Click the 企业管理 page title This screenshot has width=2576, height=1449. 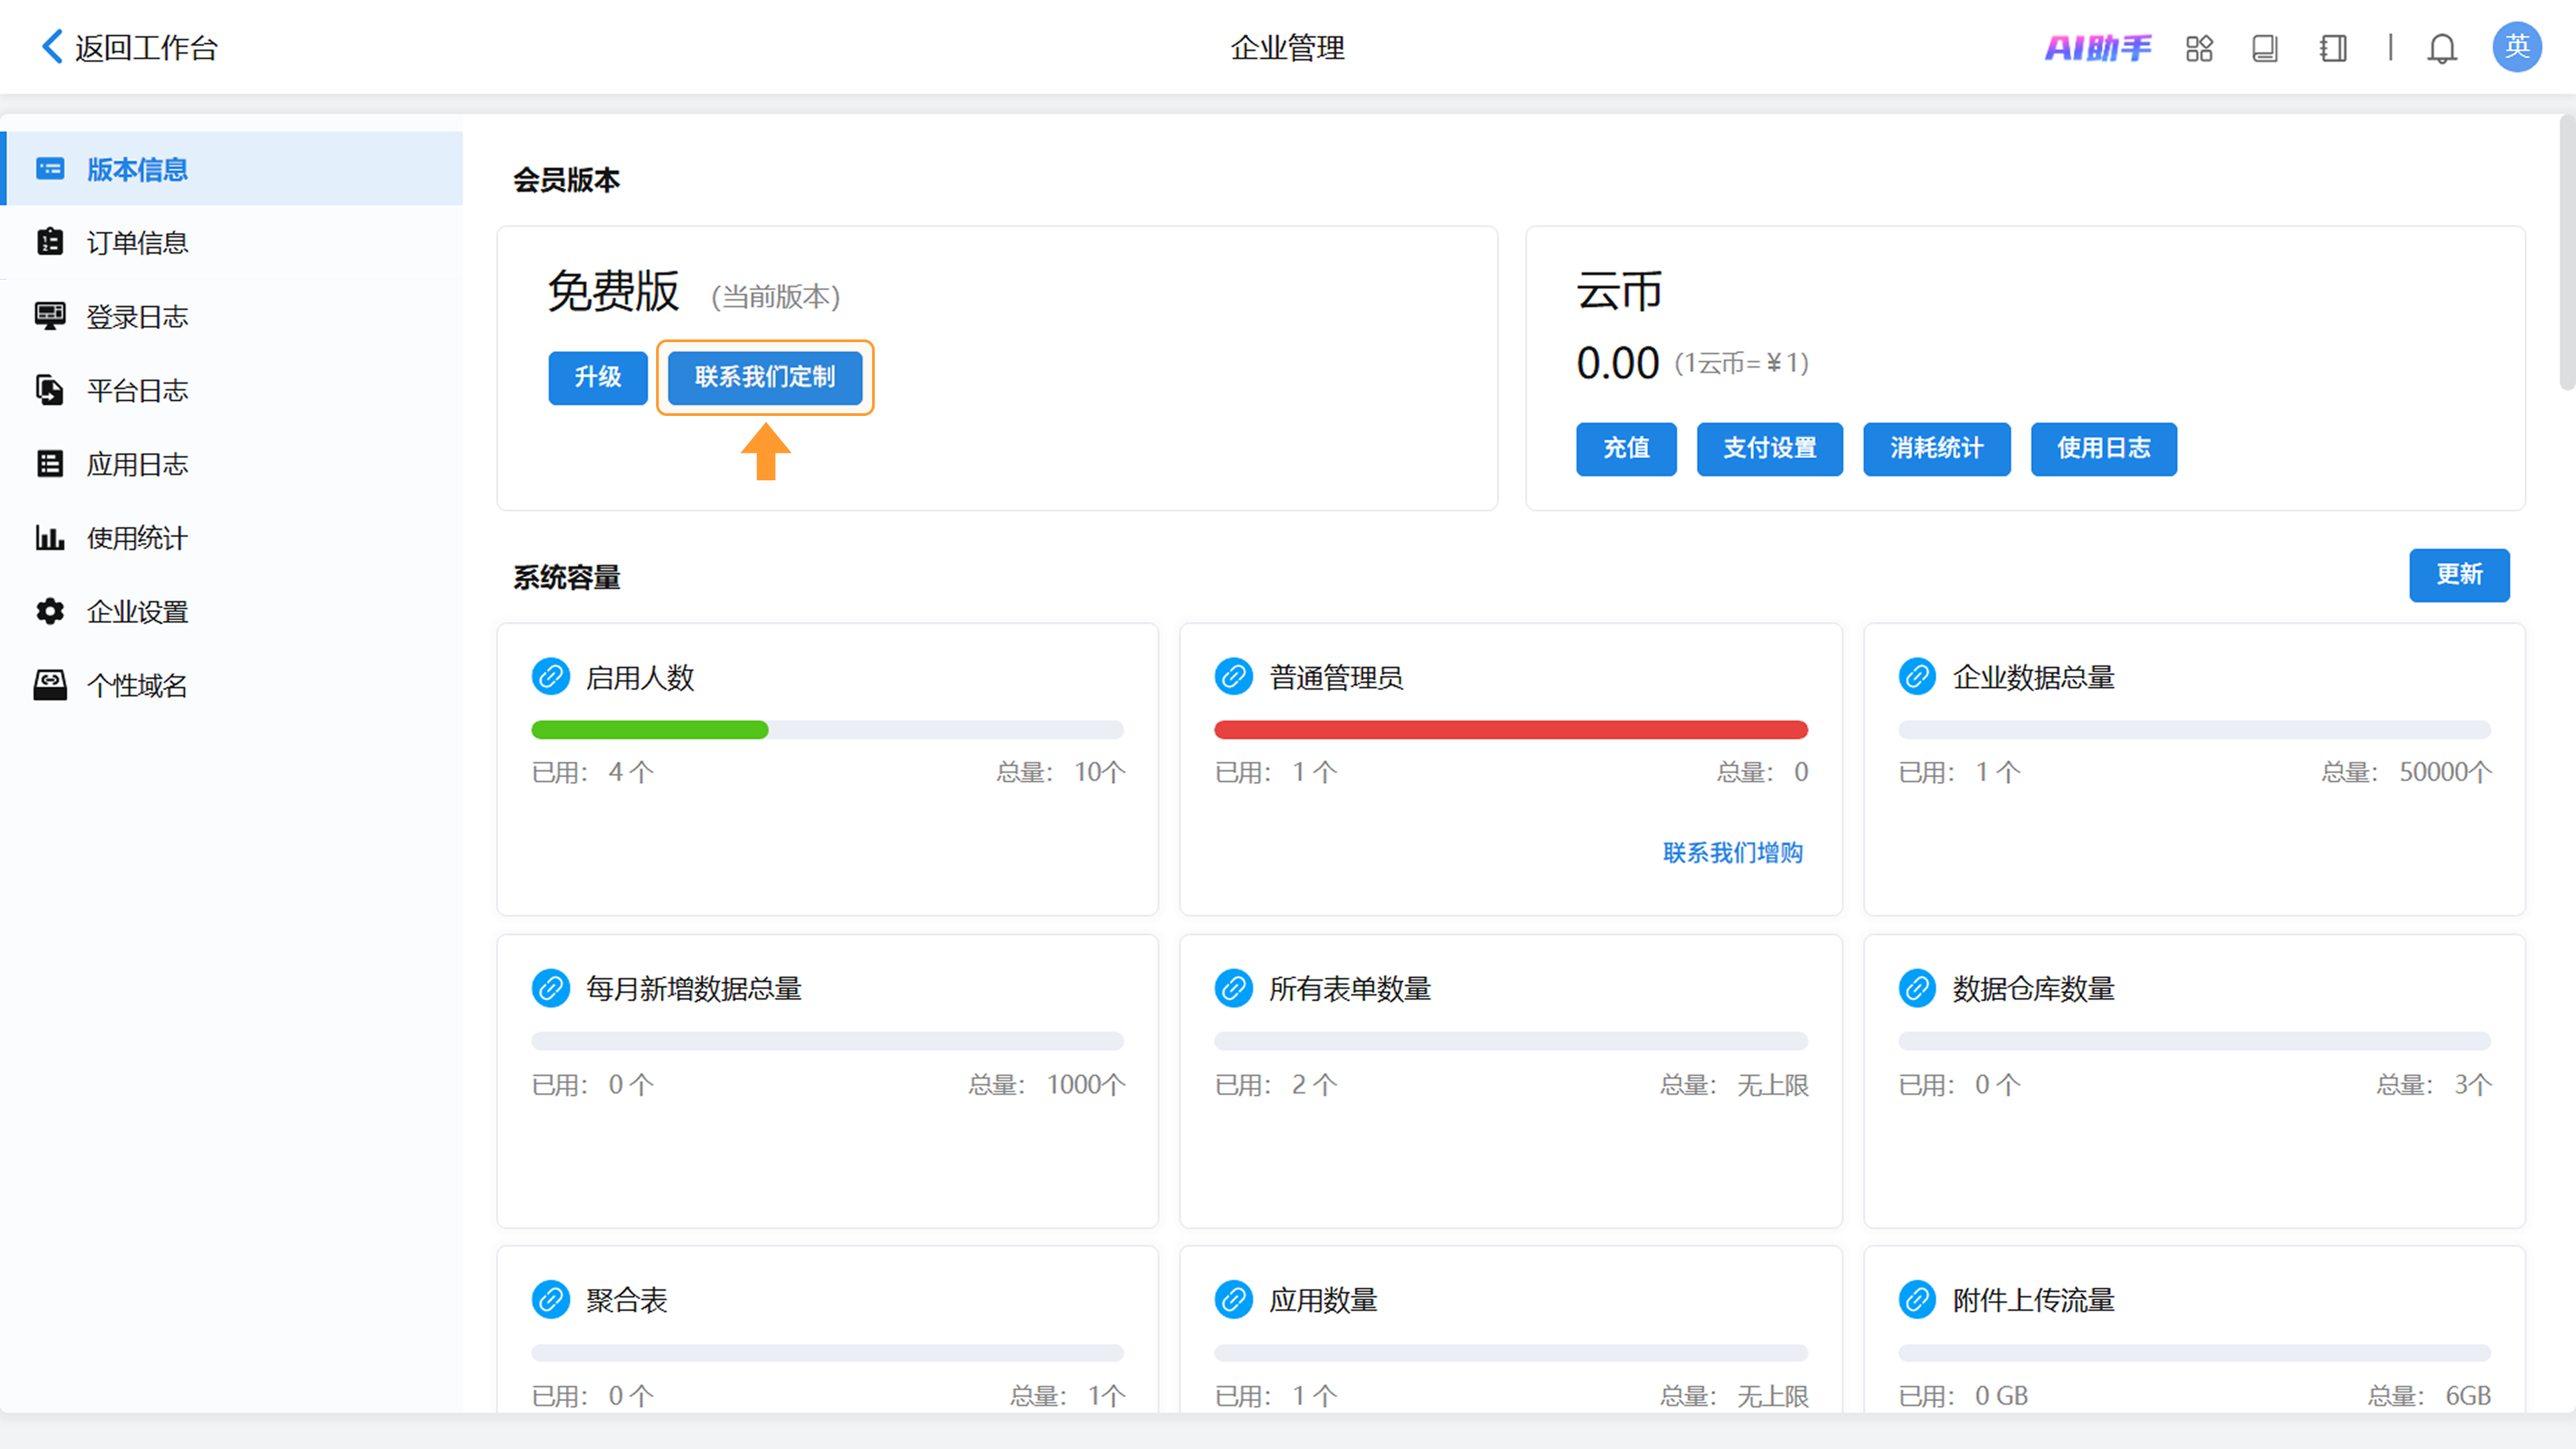pos(1287,48)
